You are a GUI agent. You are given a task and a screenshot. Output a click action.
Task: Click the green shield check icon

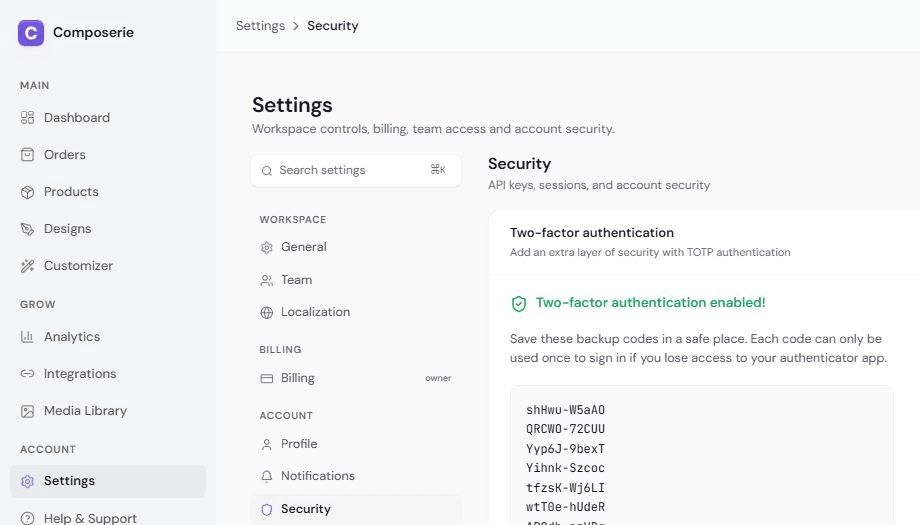[519, 303]
